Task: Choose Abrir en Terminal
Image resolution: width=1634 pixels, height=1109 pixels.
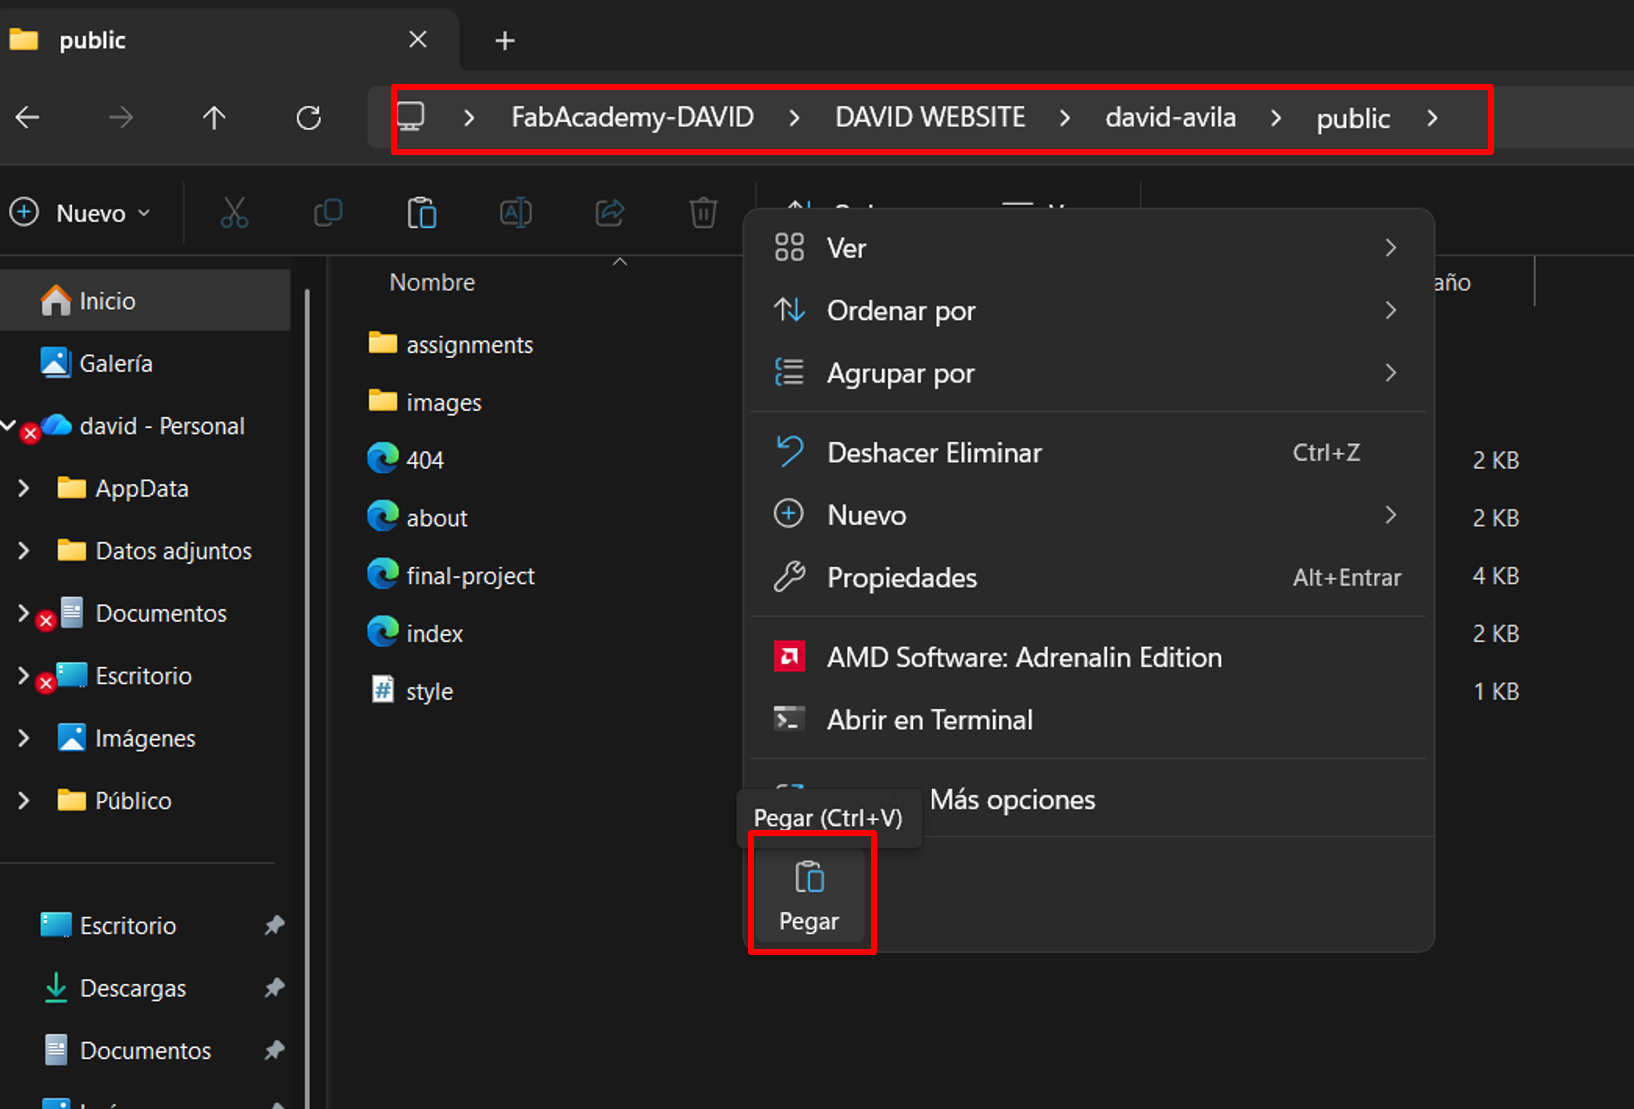Action: click(1088, 720)
